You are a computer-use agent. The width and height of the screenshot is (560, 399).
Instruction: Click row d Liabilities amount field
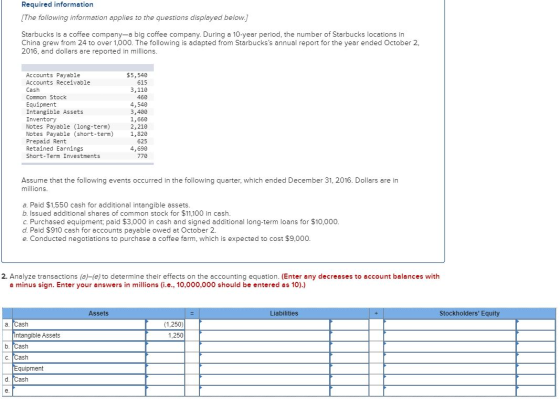[x=350, y=380]
